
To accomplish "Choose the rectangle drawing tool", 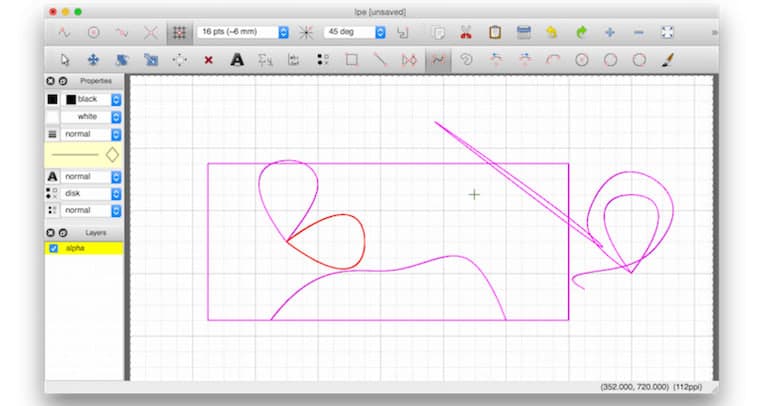I will click(352, 60).
